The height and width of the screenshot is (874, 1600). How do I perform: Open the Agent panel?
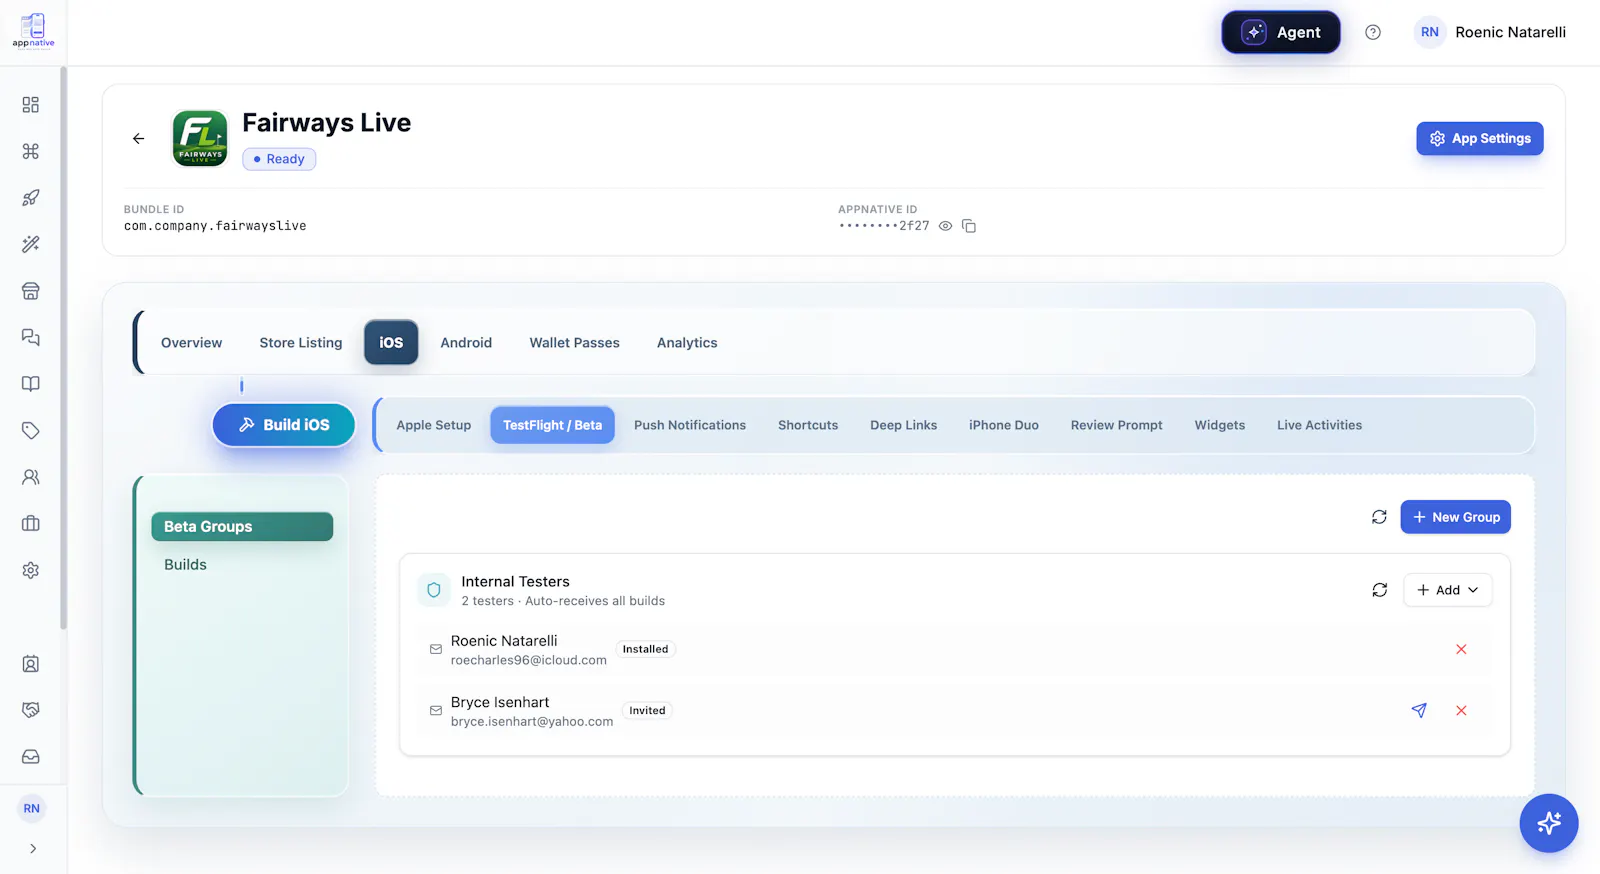(x=1281, y=32)
